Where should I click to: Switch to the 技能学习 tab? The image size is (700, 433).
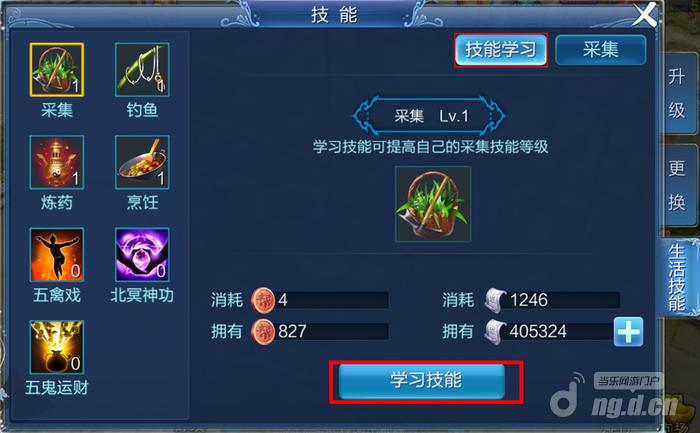pos(501,50)
